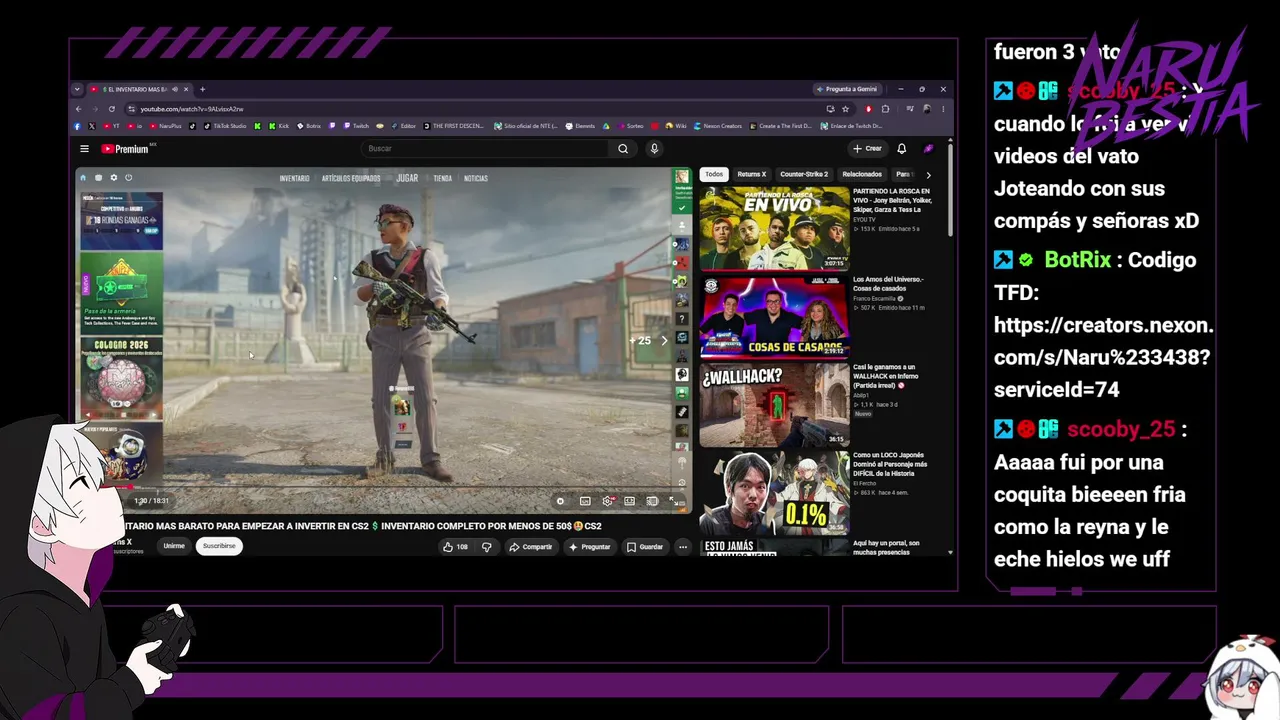Start voice search with the microphone icon
1280x720 pixels.
654,149
